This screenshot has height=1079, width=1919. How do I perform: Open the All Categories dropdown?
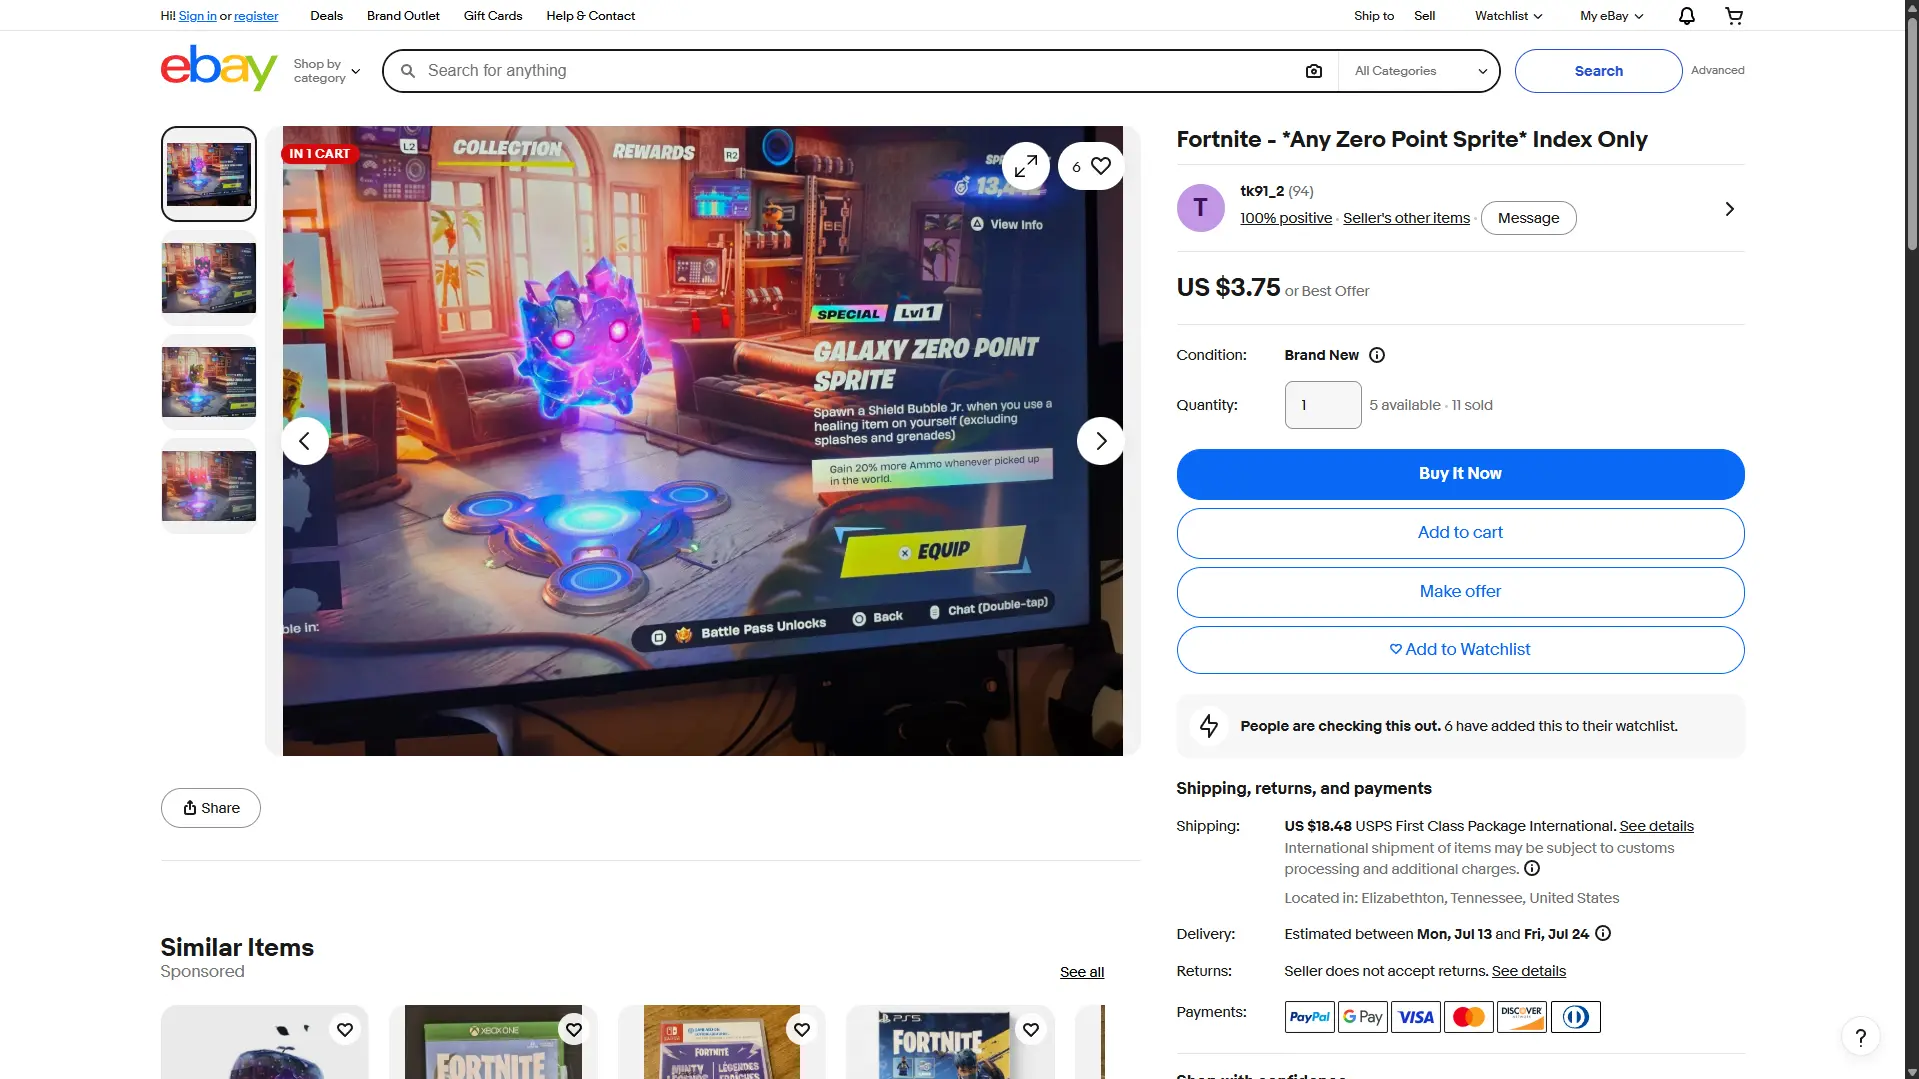[1420, 71]
